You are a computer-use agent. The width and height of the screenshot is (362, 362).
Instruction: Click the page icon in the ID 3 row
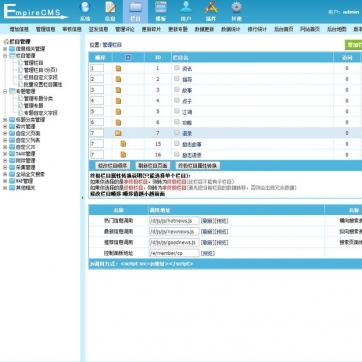(x=118, y=90)
